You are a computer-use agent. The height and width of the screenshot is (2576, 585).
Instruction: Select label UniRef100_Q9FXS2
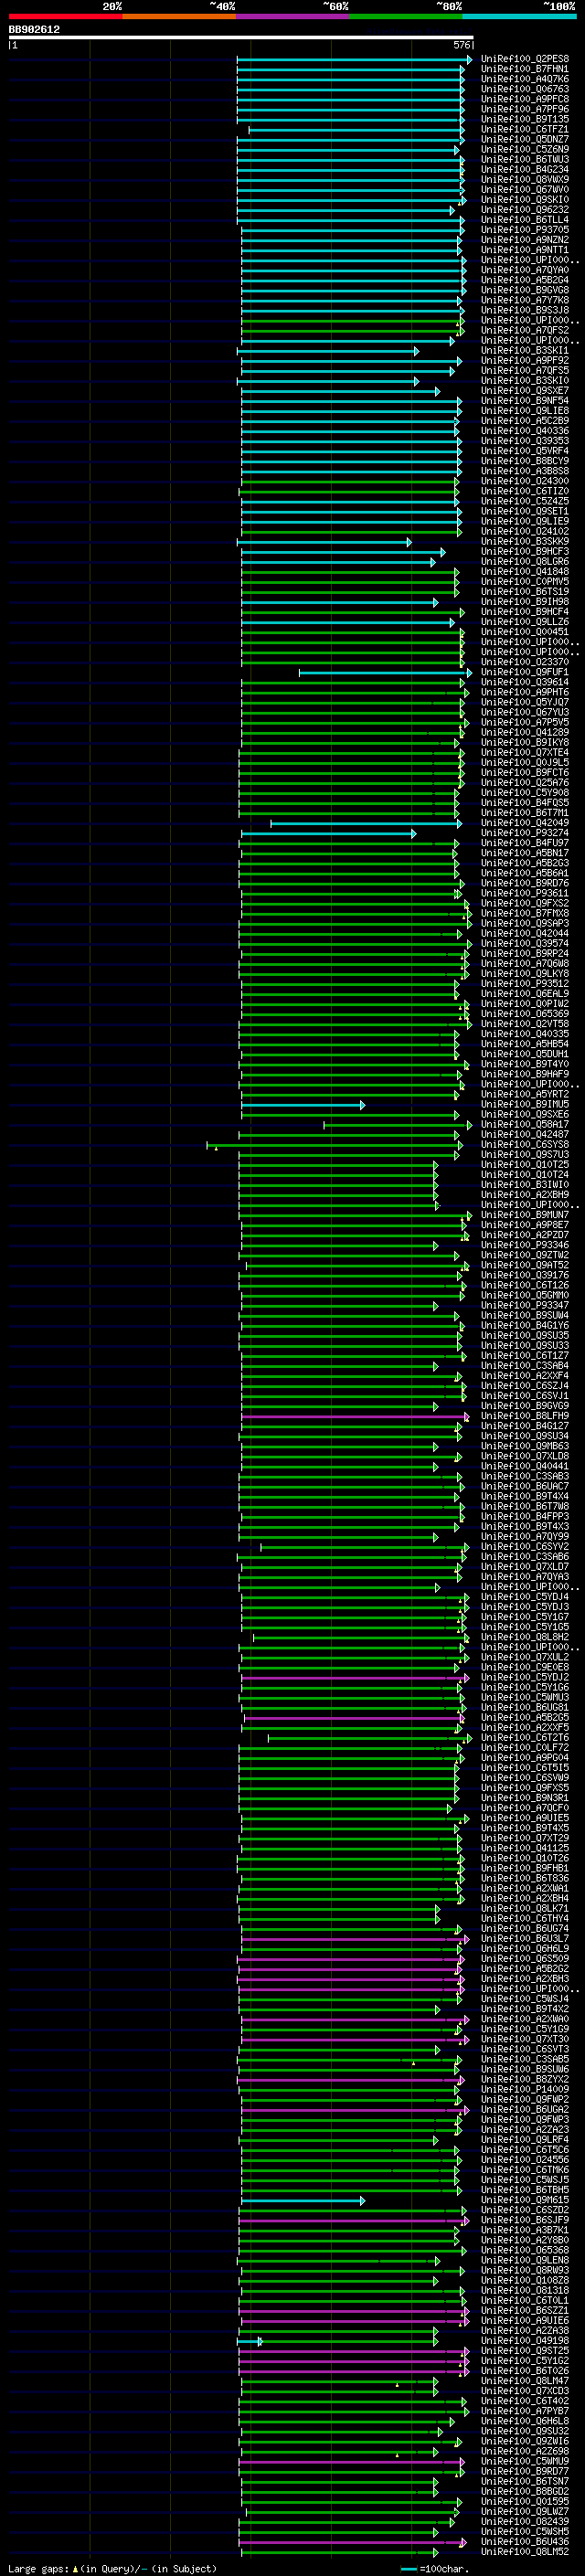pos(525,904)
